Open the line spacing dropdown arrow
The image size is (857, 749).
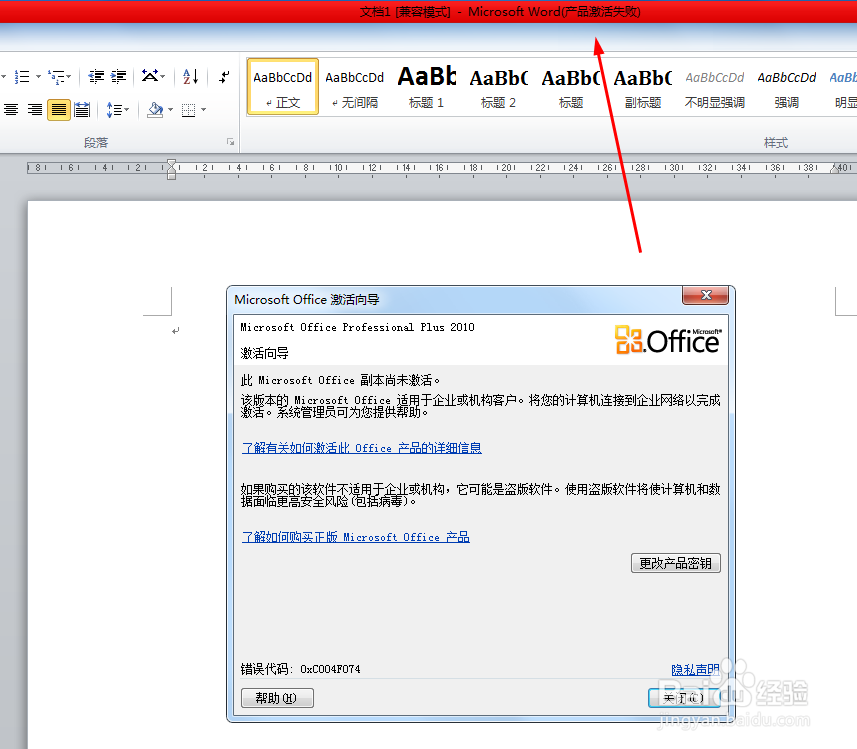pos(127,110)
